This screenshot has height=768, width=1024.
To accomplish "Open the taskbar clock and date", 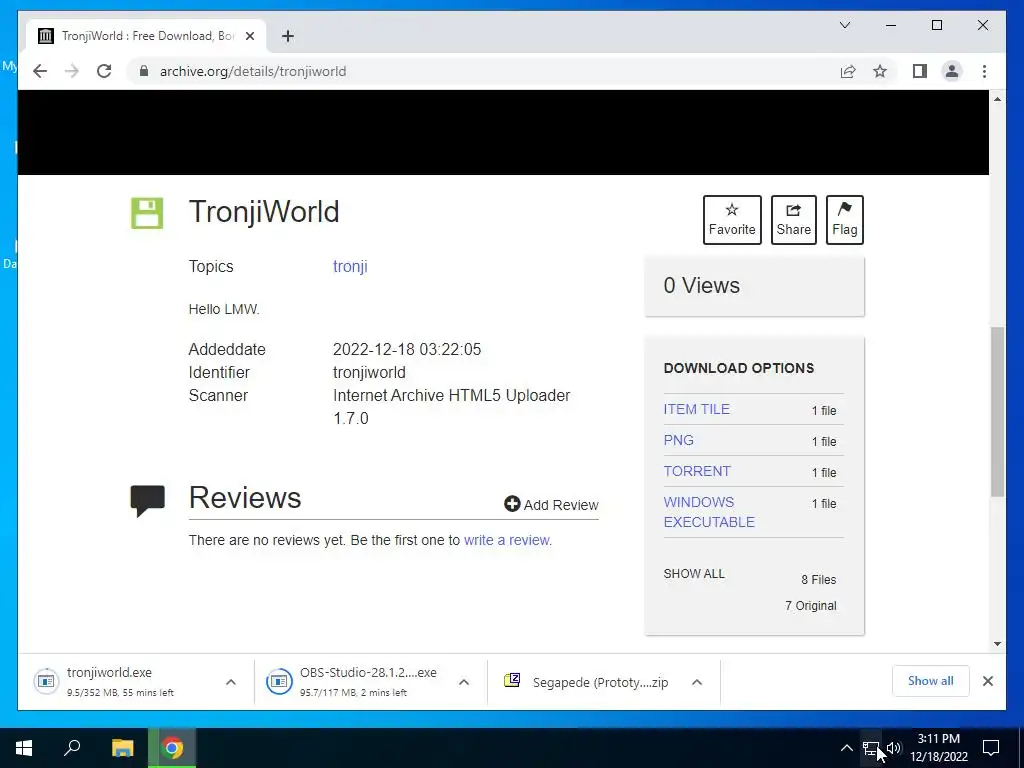I will (938, 748).
